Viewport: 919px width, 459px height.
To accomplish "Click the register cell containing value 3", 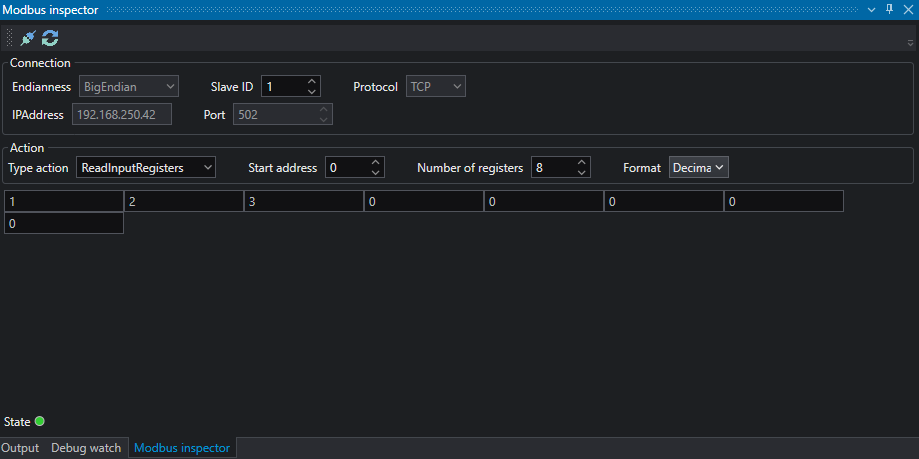I will [303, 202].
